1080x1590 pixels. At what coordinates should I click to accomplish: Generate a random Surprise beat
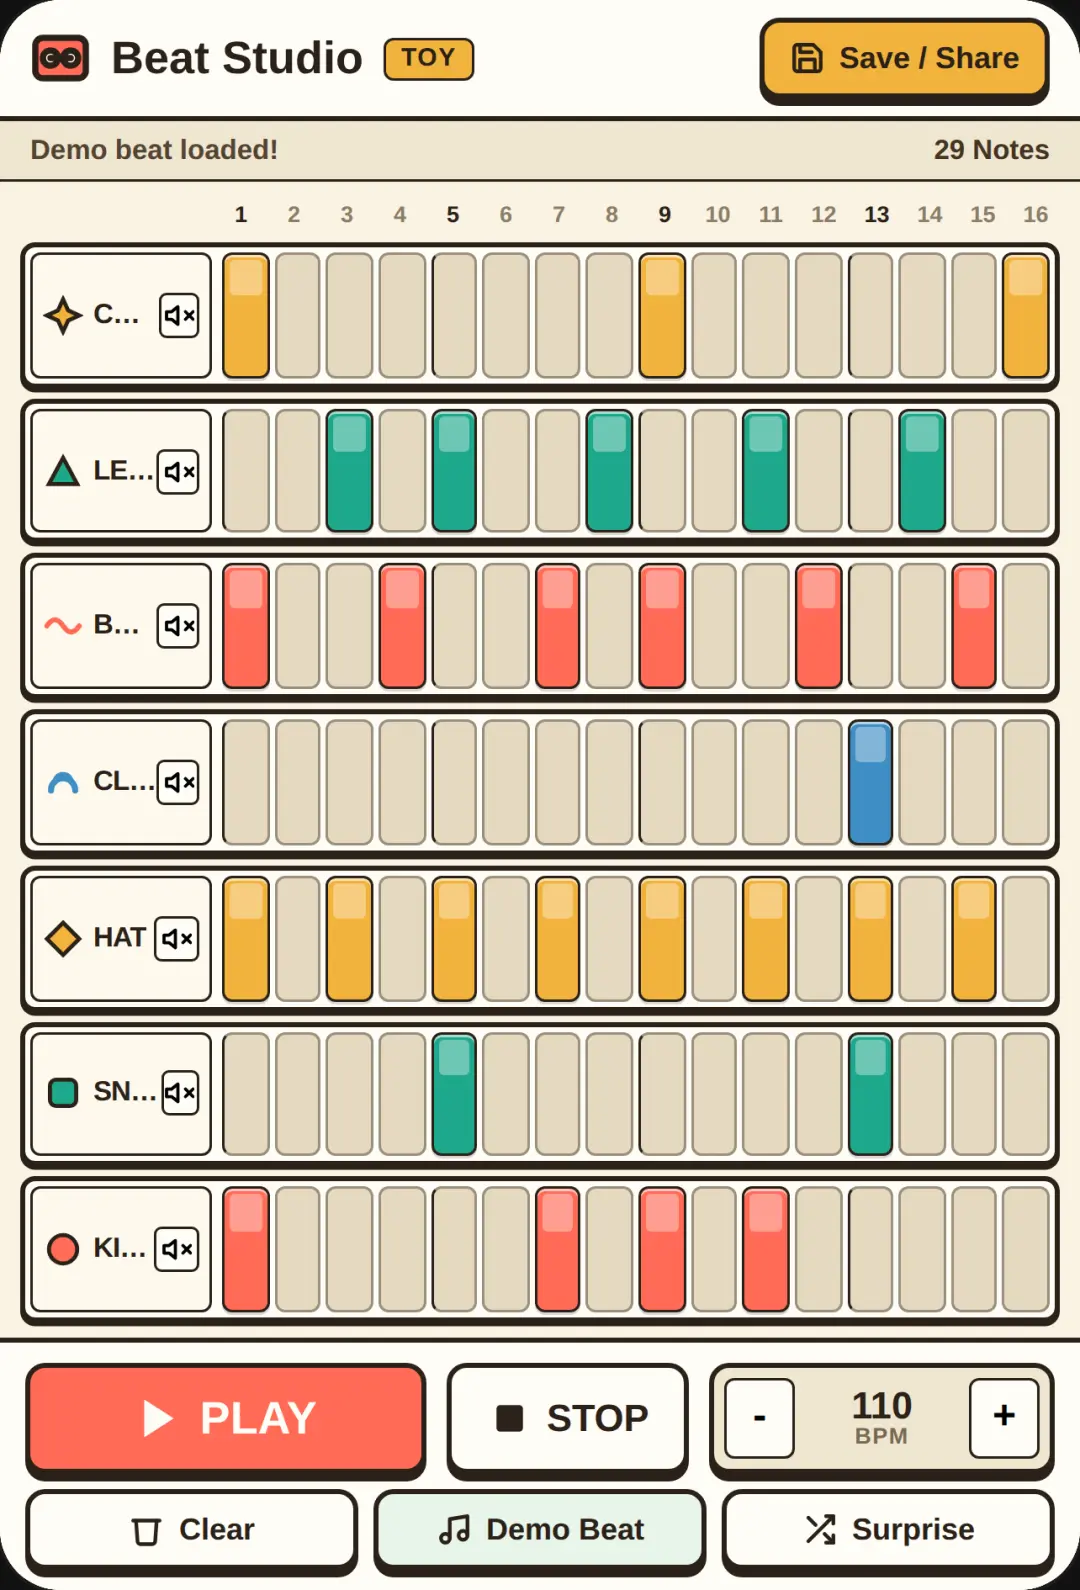pyautogui.click(x=888, y=1530)
